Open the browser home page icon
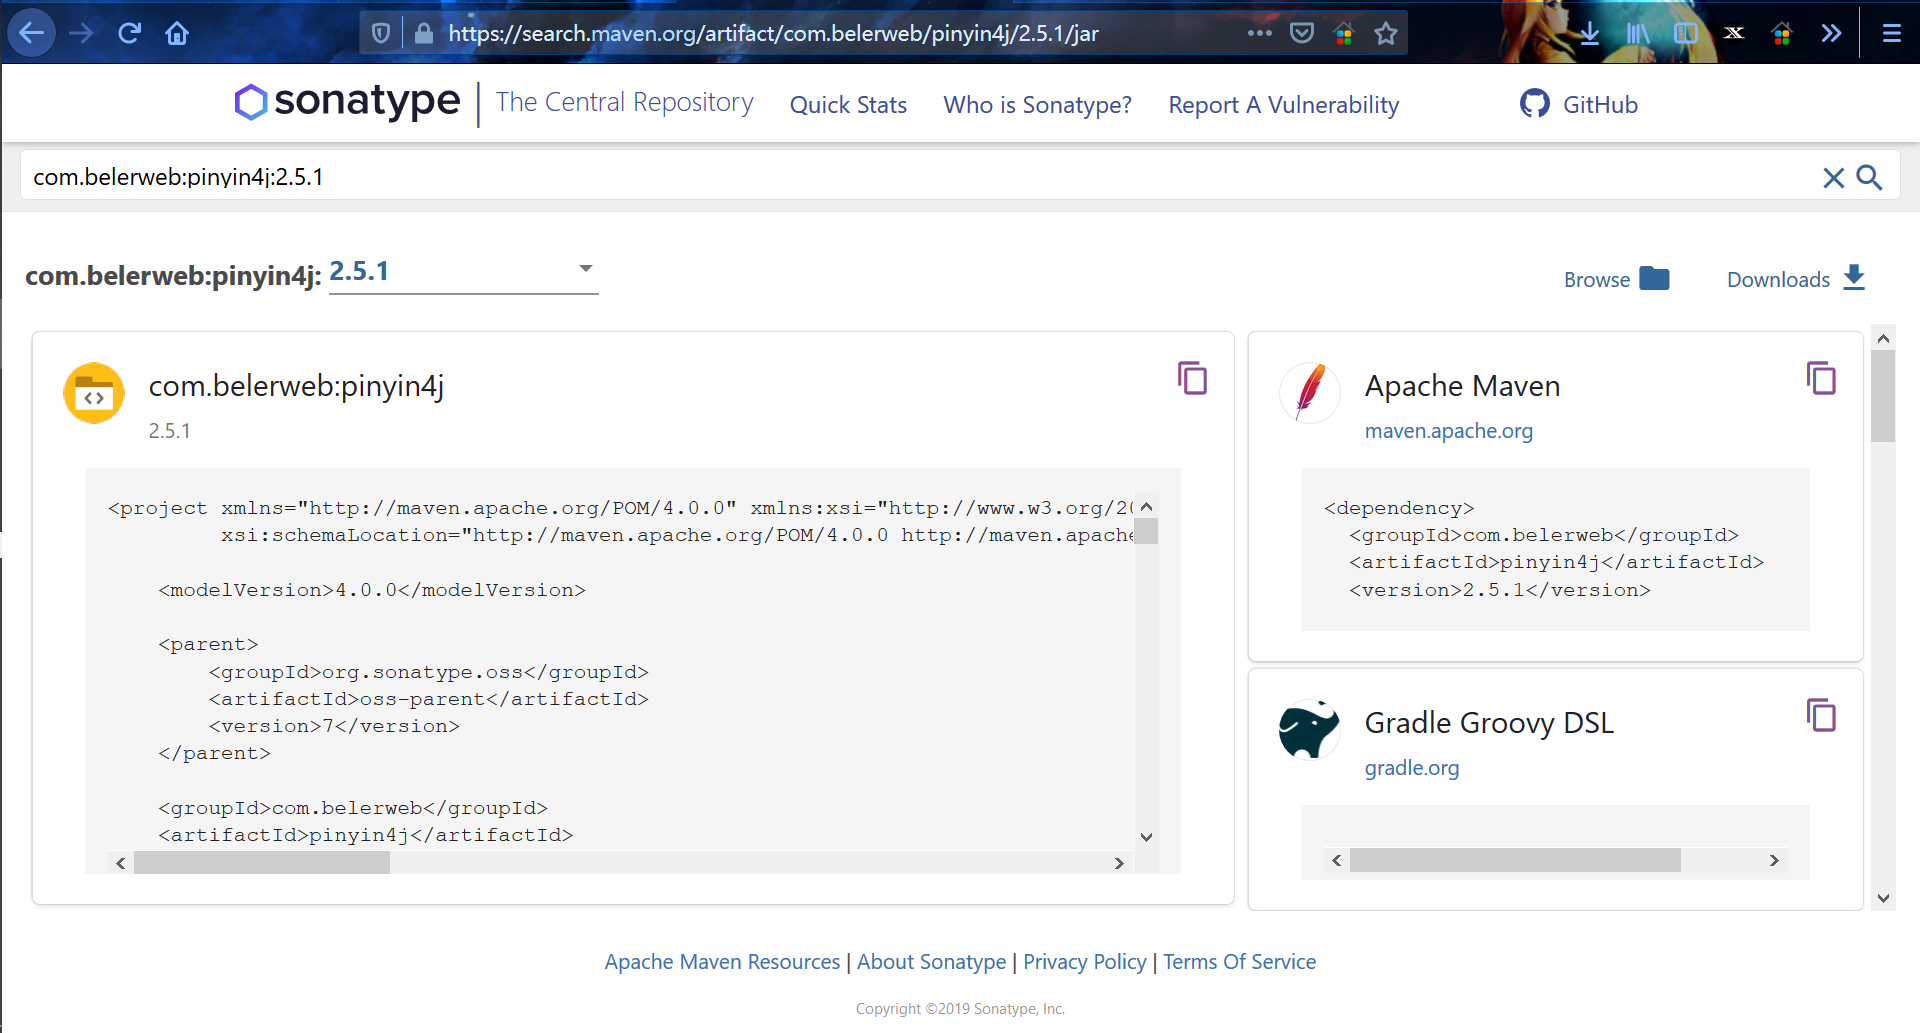Image resolution: width=1920 pixels, height=1033 pixels. 177,34
